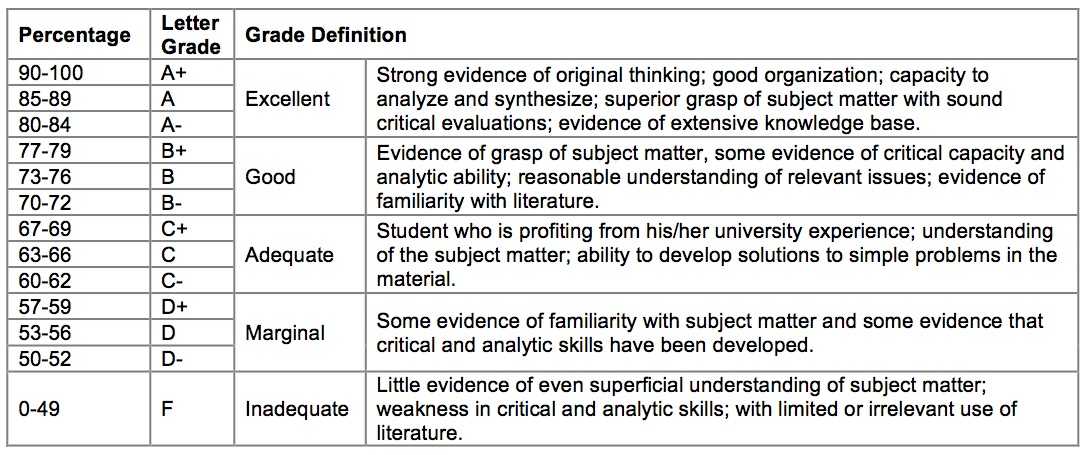The height and width of the screenshot is (455, 1085).
Task: Click the F letter grade cell
Action: tap(193, 409)
